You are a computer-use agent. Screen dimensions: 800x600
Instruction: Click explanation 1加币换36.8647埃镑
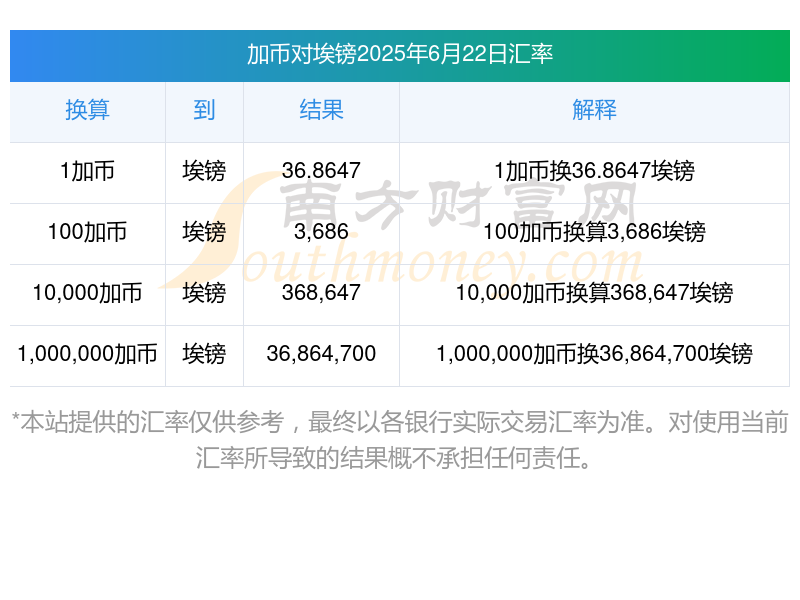point(594,171)
